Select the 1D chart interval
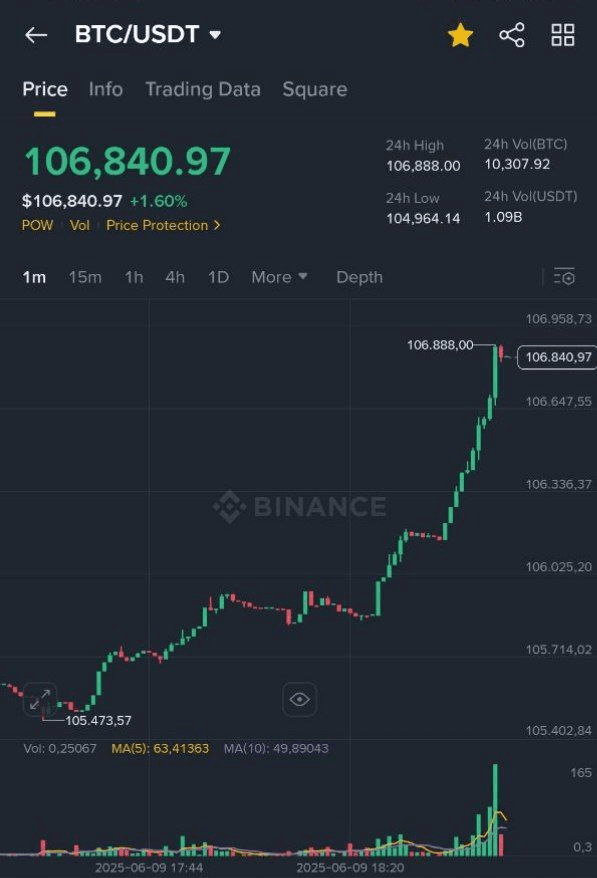The width and height of the screenshot is (597, 878). (218, 277)
